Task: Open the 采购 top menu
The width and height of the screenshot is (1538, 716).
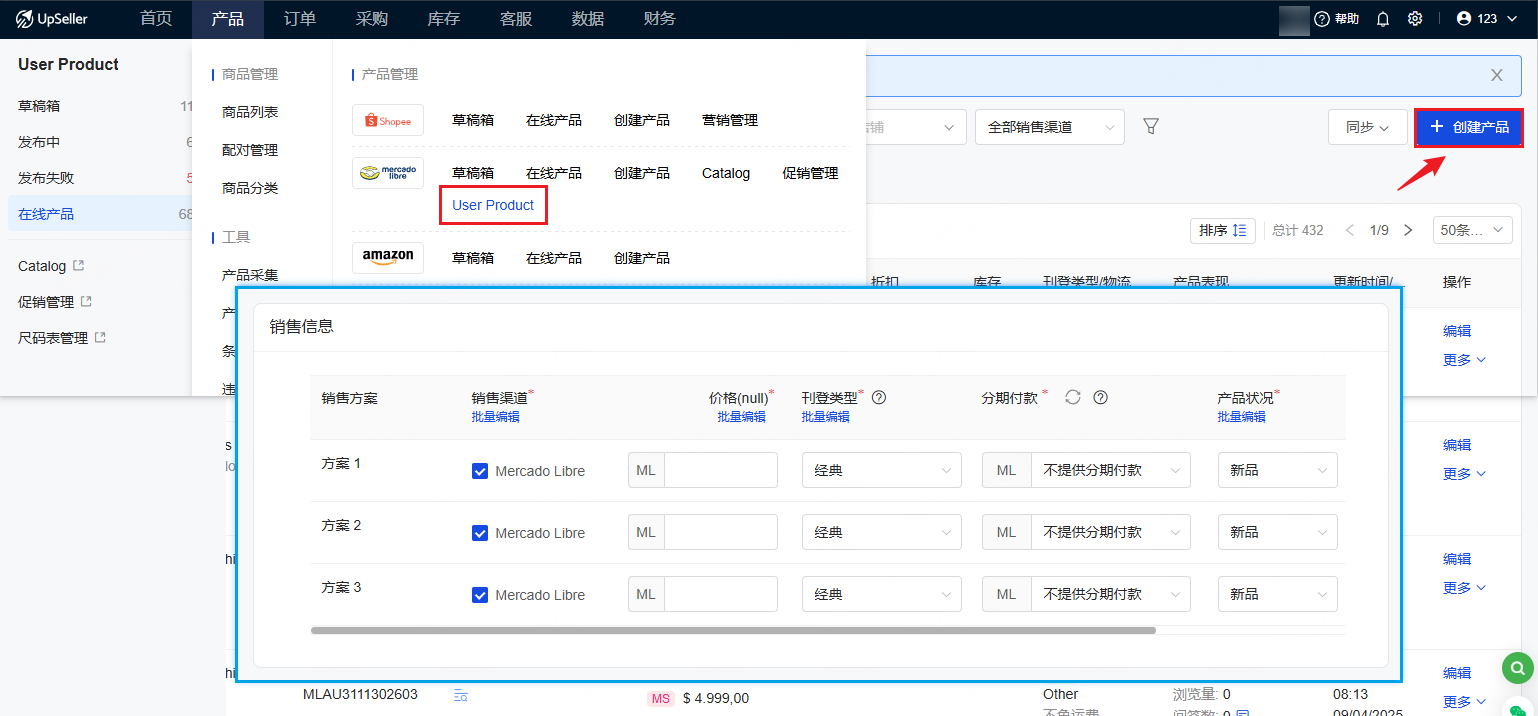Action: (372, 19)
